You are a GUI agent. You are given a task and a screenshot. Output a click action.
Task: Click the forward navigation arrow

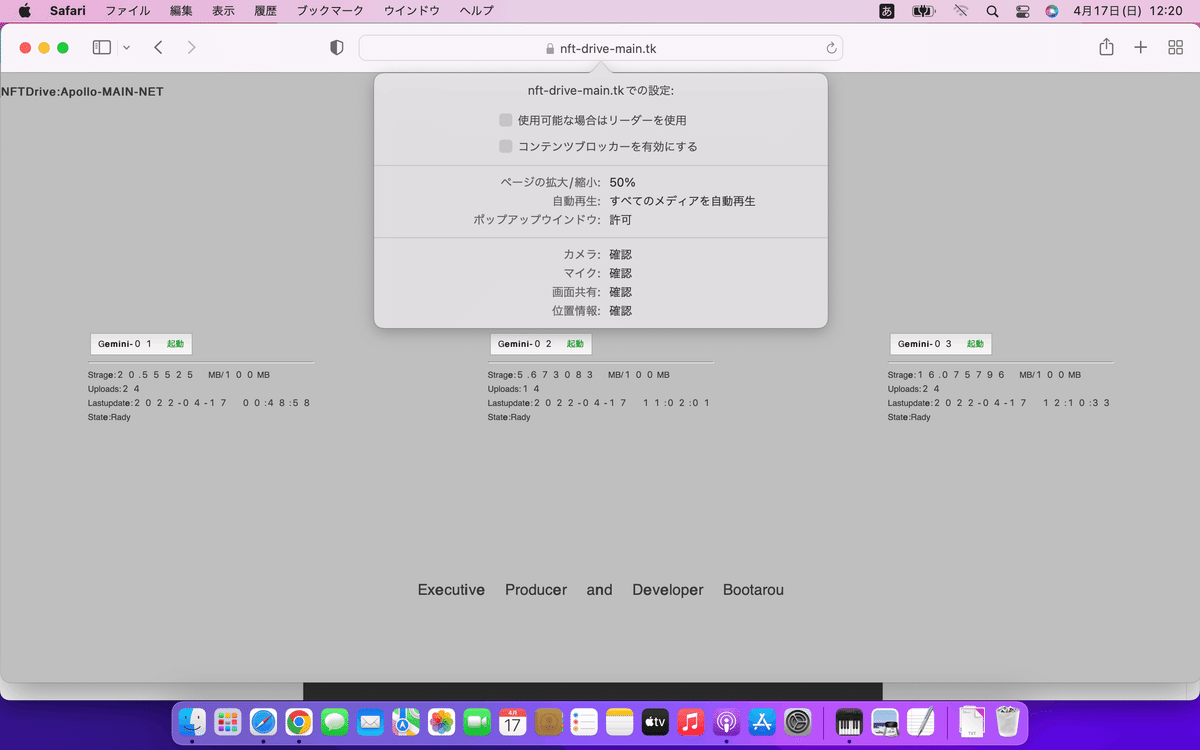(x=191, y=47)
